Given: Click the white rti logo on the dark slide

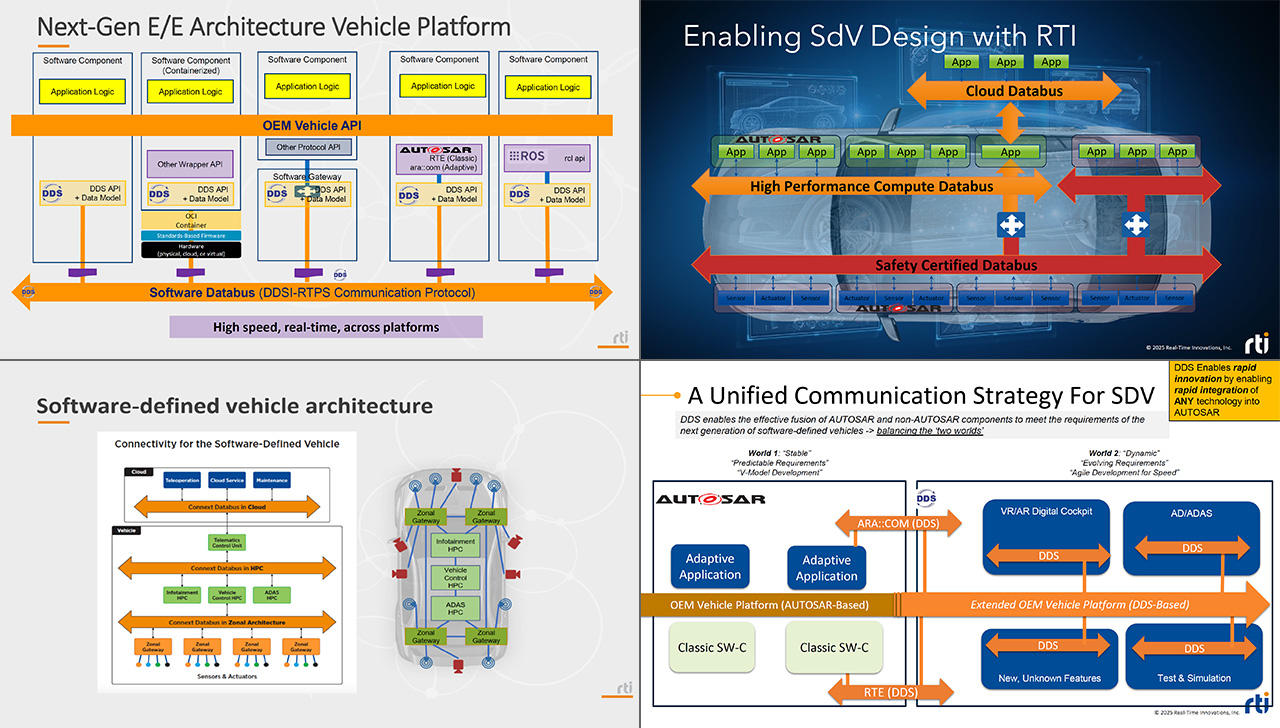Looking at the screenshot, I should point(1255,342).
